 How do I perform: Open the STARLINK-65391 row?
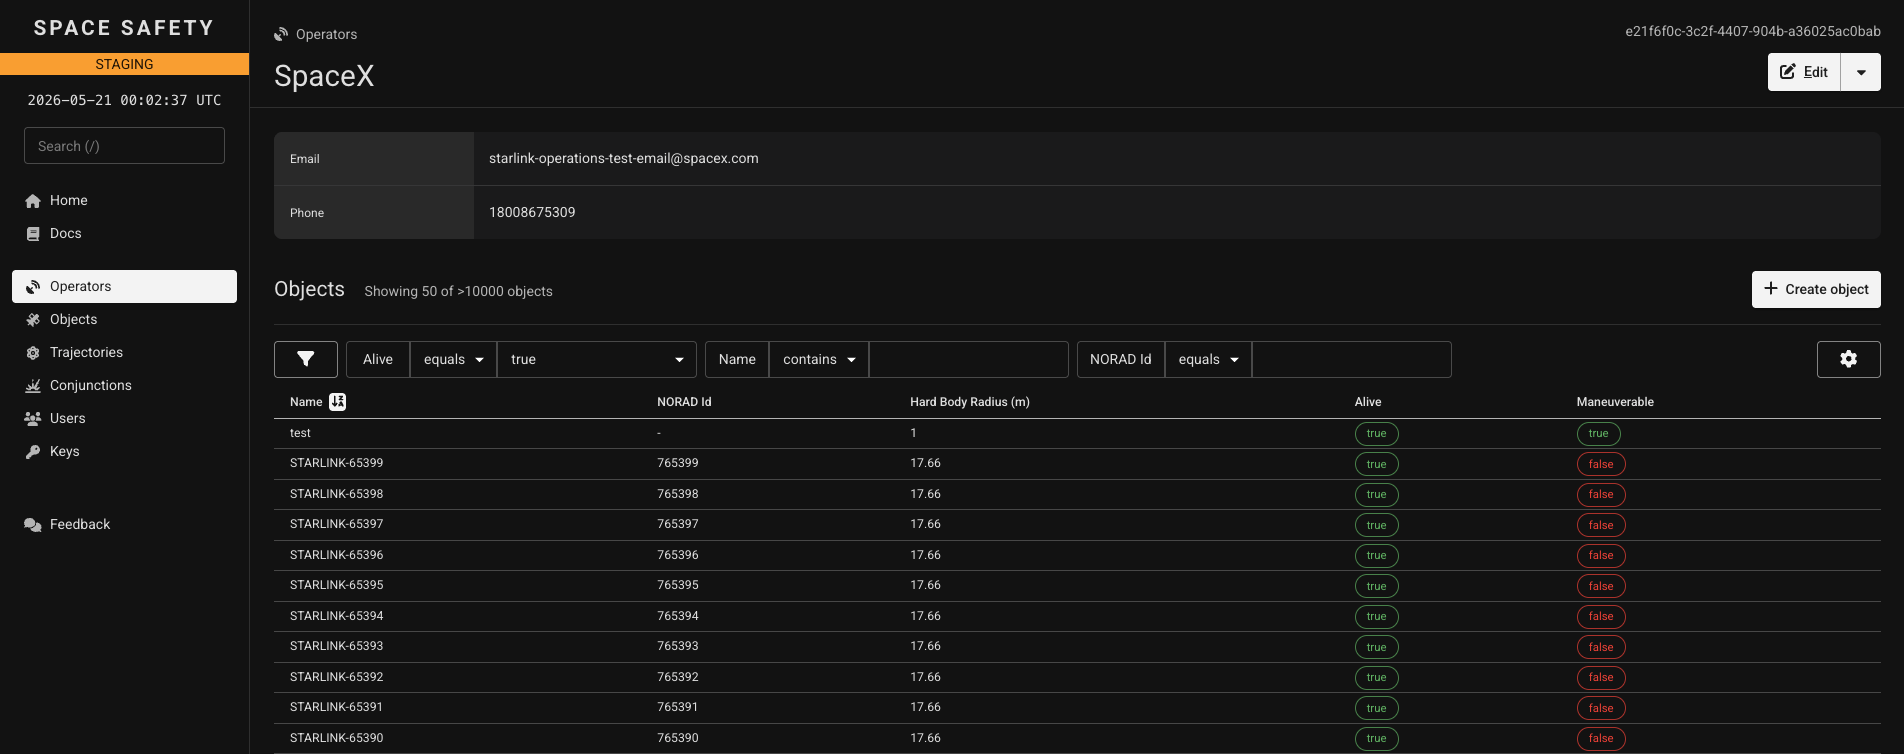[x=1077, y=708]
